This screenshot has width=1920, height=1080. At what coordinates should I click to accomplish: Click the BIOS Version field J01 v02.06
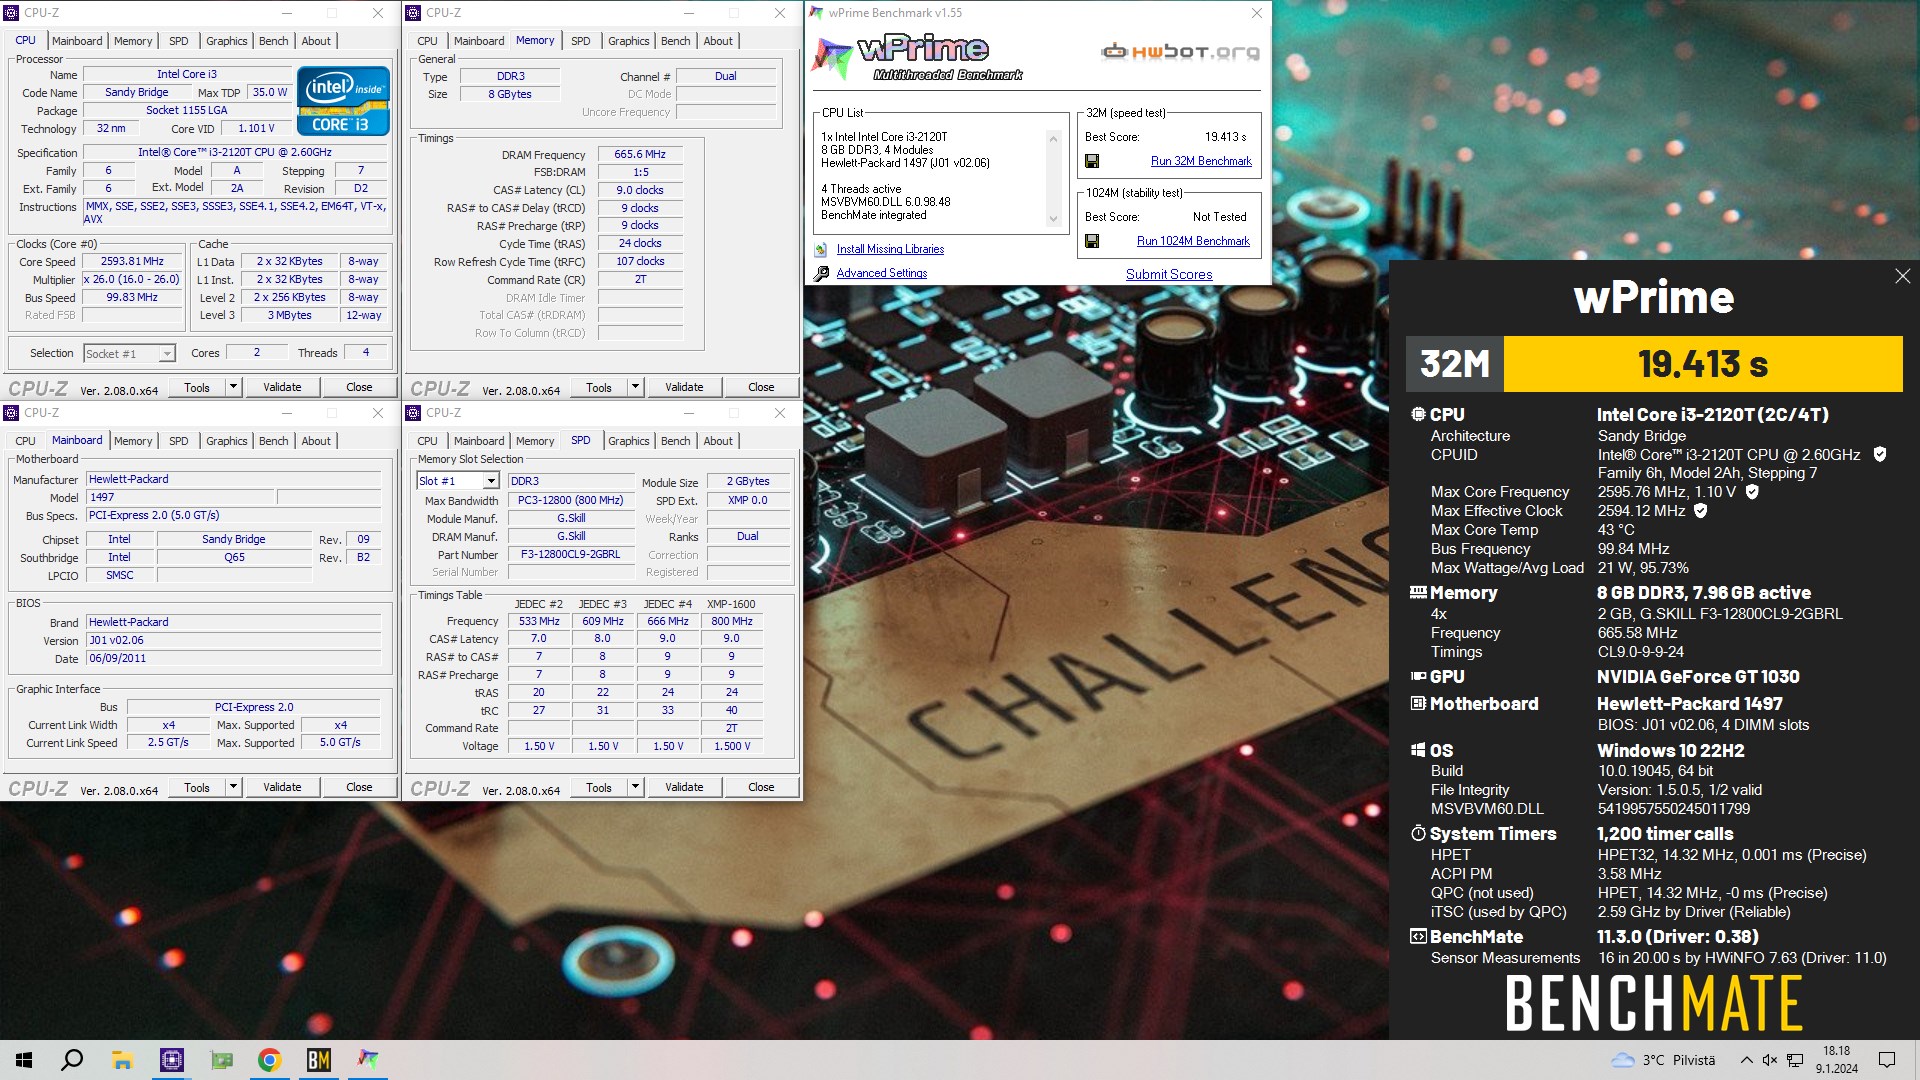click(233, 640)
